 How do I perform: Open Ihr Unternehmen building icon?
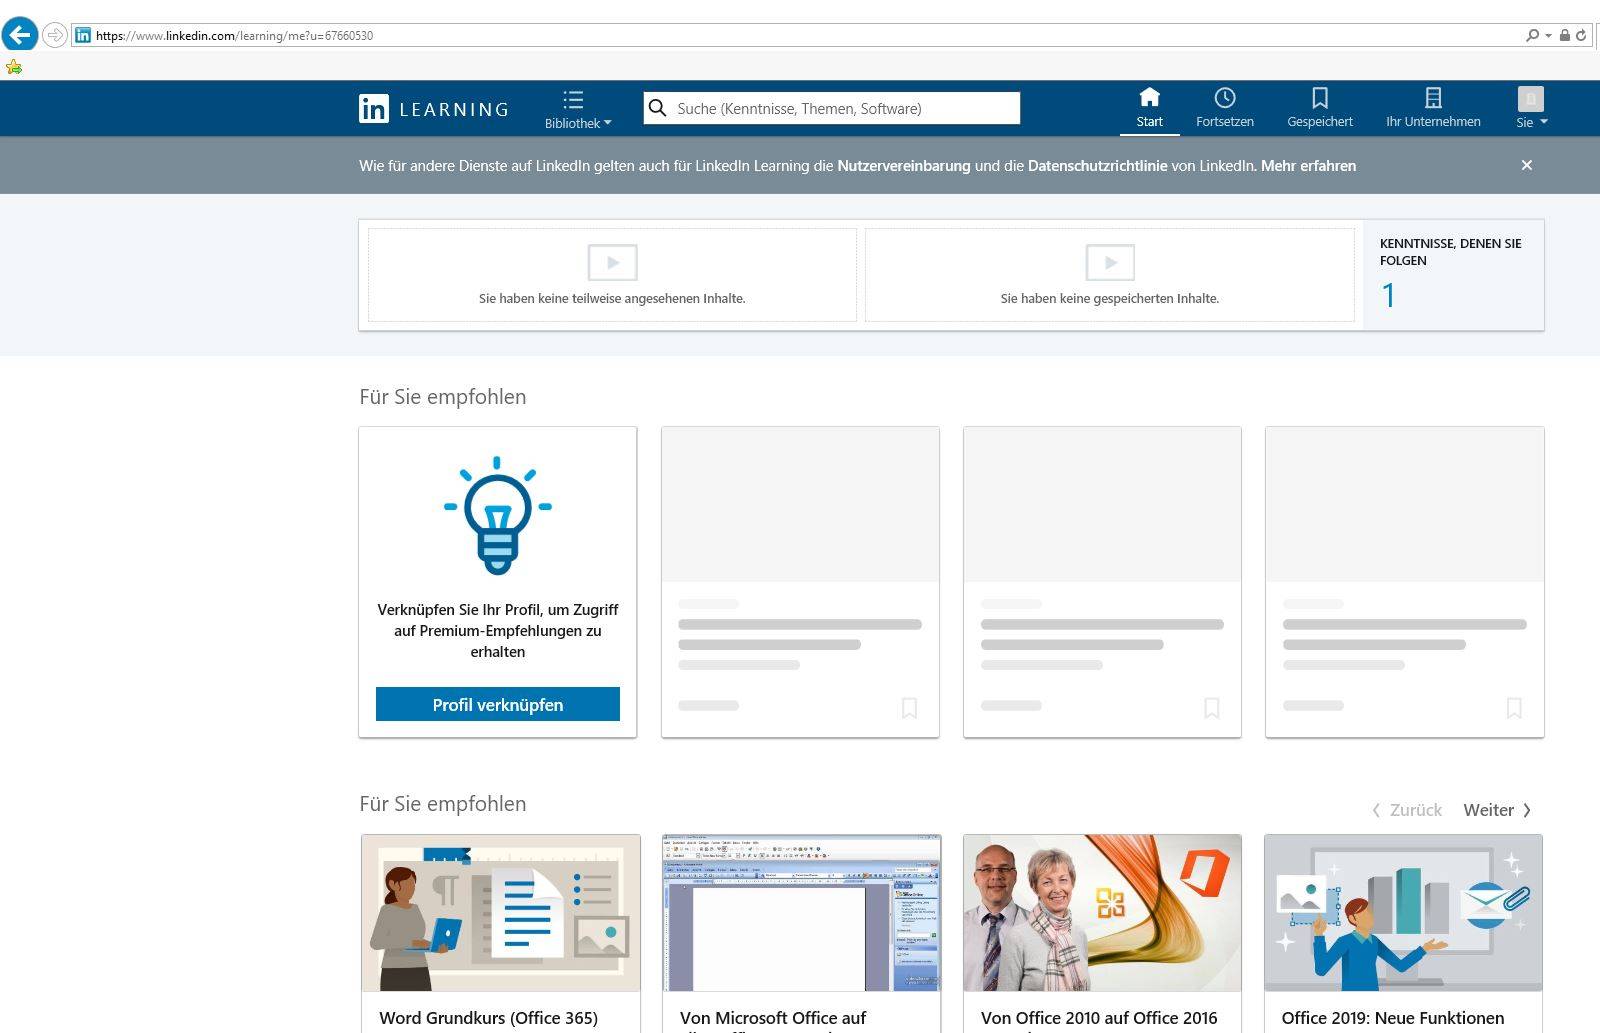tap(1432, 98)
